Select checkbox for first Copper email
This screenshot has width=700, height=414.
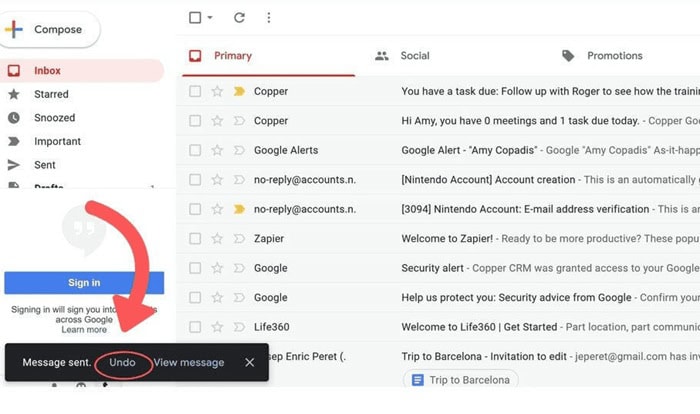[x=195, y=92]
